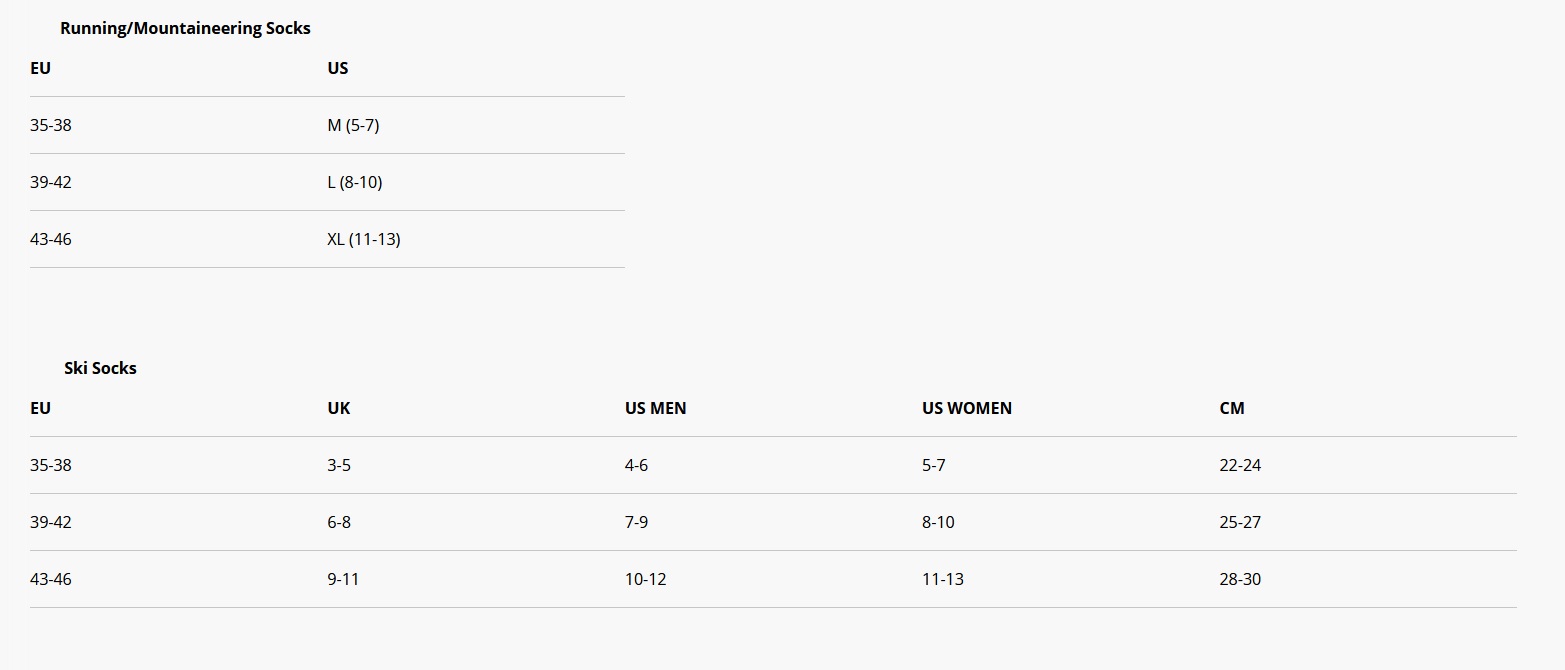Click the 7-9 US men size
Screen dimensions: 1565x670
click(x=636, y=522)
